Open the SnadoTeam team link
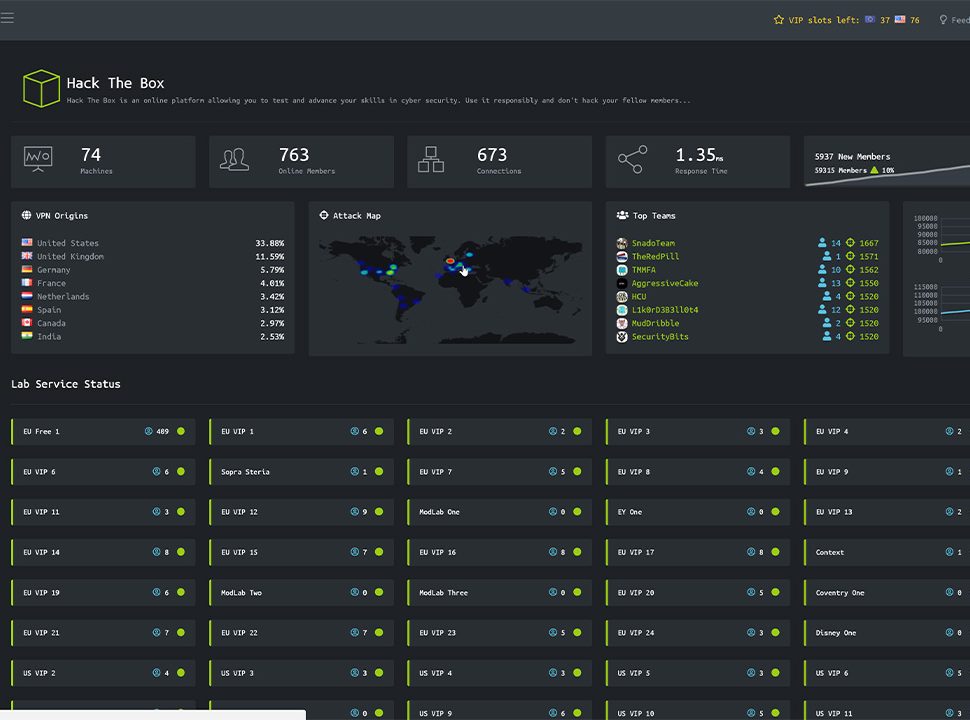The image size is (970, 720). pyautogui.click(x=653, y=243)
